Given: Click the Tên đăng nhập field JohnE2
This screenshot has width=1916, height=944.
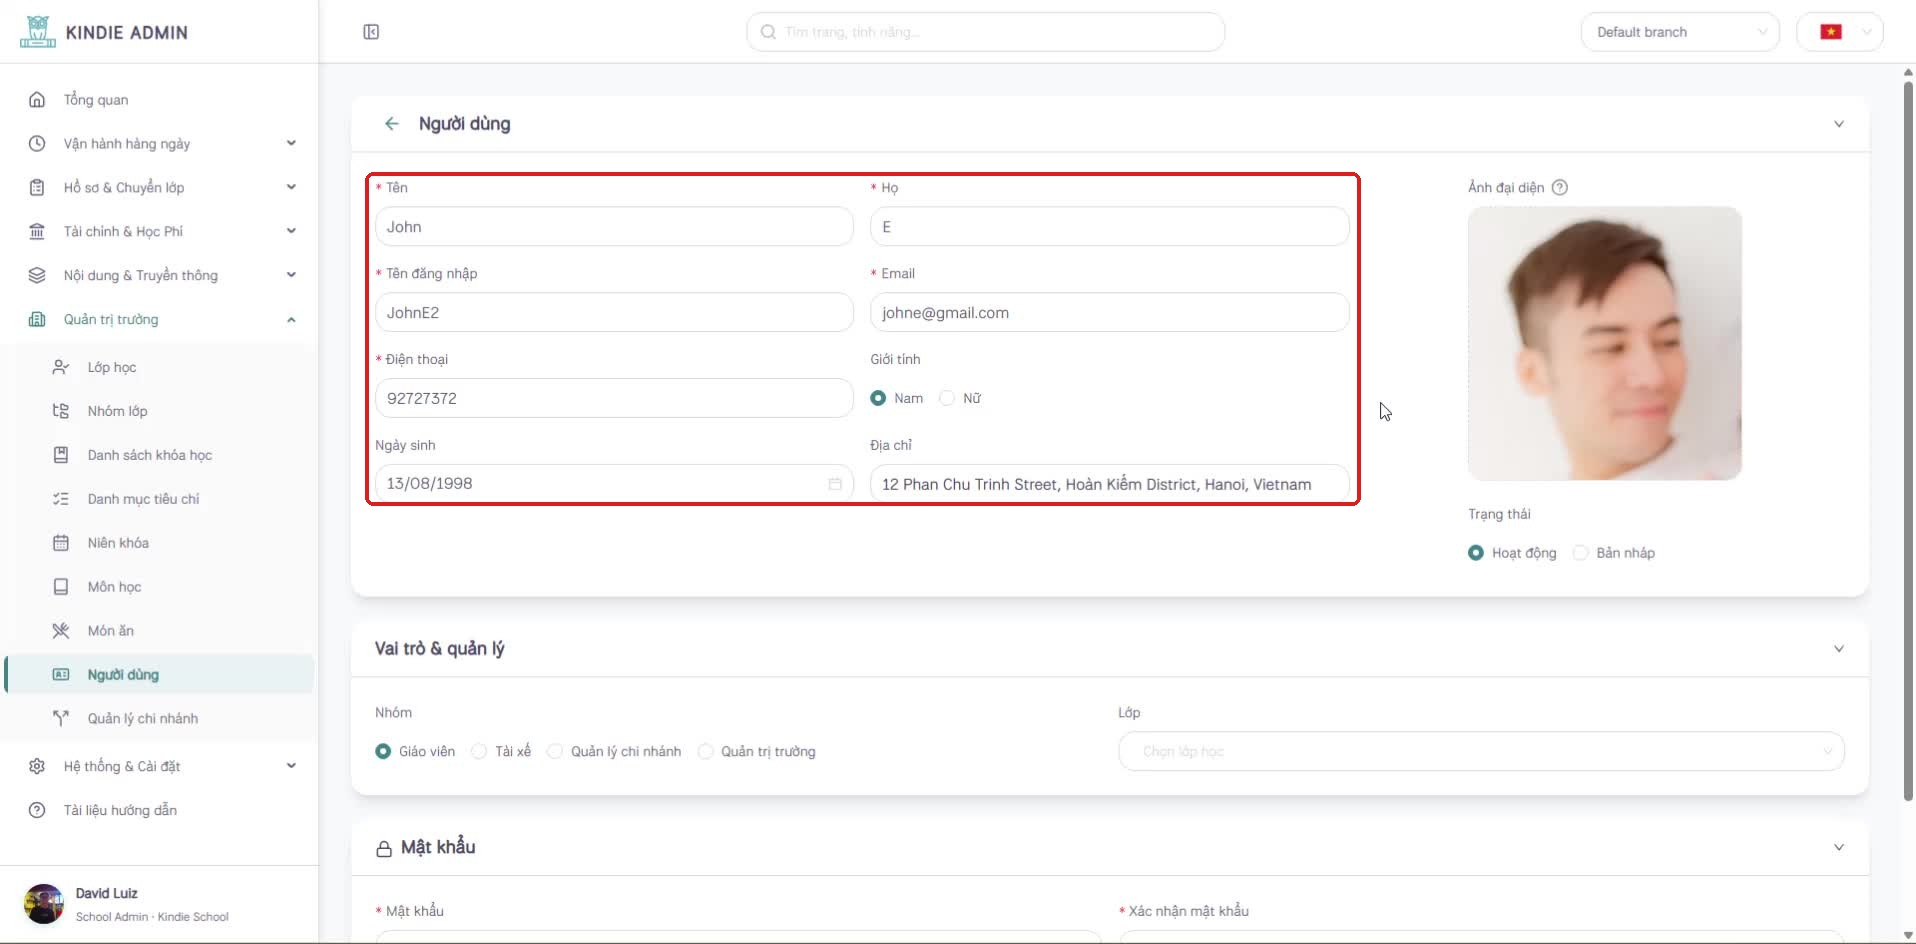Looking at the screenshot, I should point(614,313).
